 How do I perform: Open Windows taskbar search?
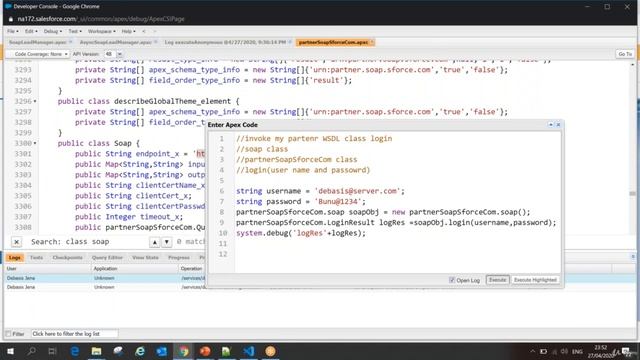(31, 351)
